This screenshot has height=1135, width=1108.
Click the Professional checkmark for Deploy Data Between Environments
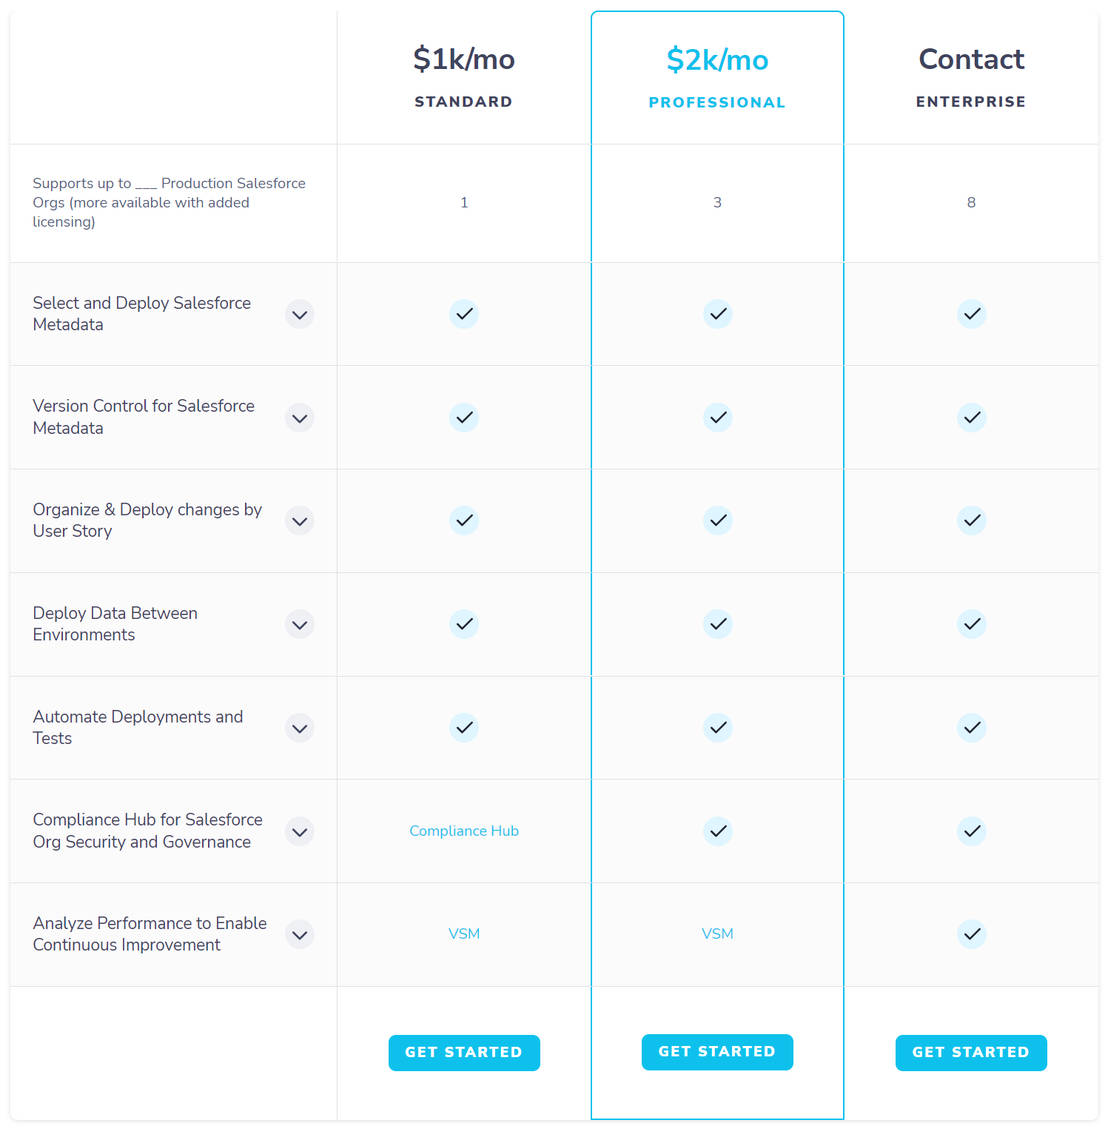[717, 624]
